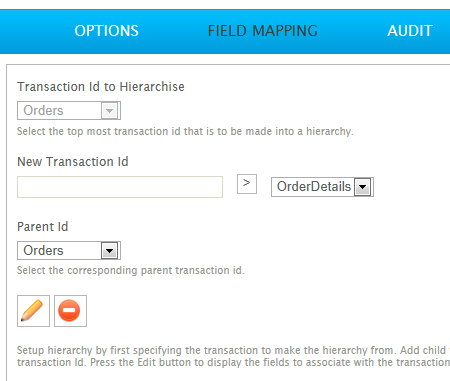This screenshot has height=381, width=450.
Task: Select the OrderDetails combo box text
Action: click(314, 187)
